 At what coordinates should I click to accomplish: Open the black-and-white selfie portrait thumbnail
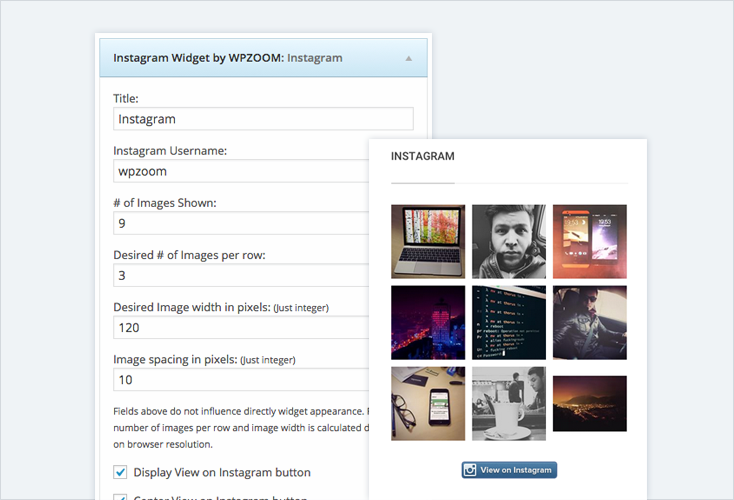tap(509, 242)
